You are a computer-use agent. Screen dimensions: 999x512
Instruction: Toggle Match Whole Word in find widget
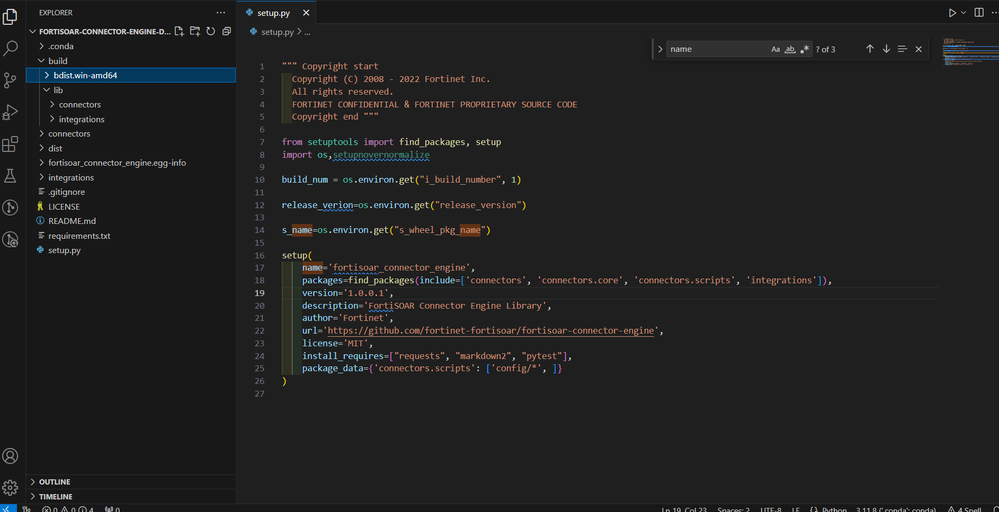pos(790,49)
